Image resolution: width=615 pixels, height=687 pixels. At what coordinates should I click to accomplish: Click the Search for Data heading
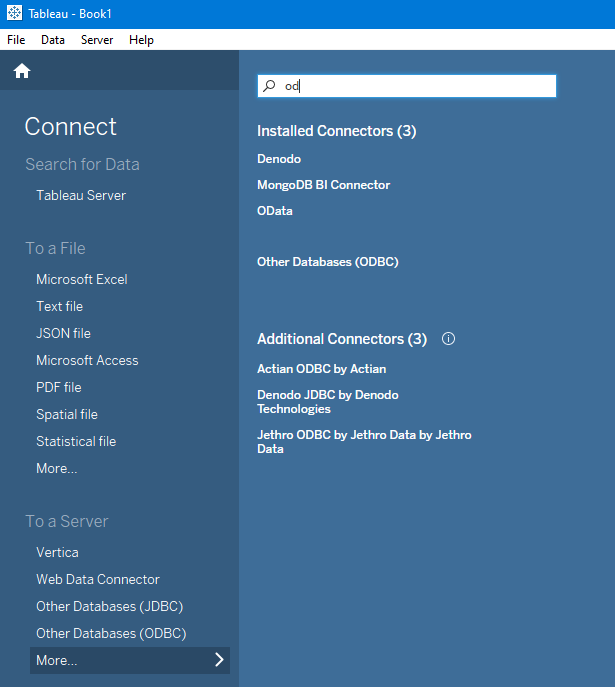point(82,164)
